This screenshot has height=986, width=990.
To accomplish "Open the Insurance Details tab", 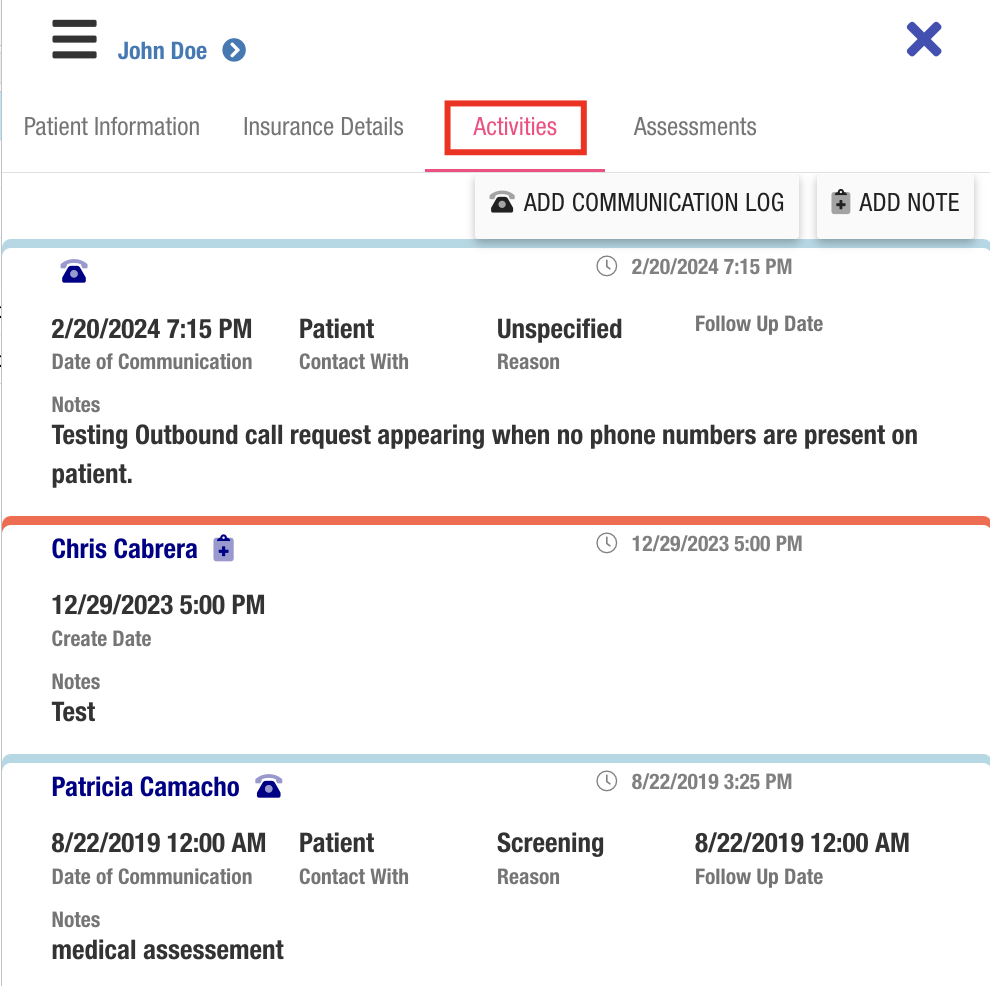I will click(x=323, y=127).
